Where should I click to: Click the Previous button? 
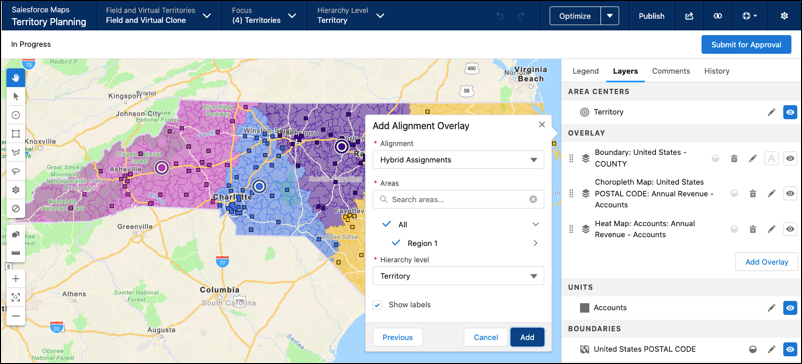point(397,337)
